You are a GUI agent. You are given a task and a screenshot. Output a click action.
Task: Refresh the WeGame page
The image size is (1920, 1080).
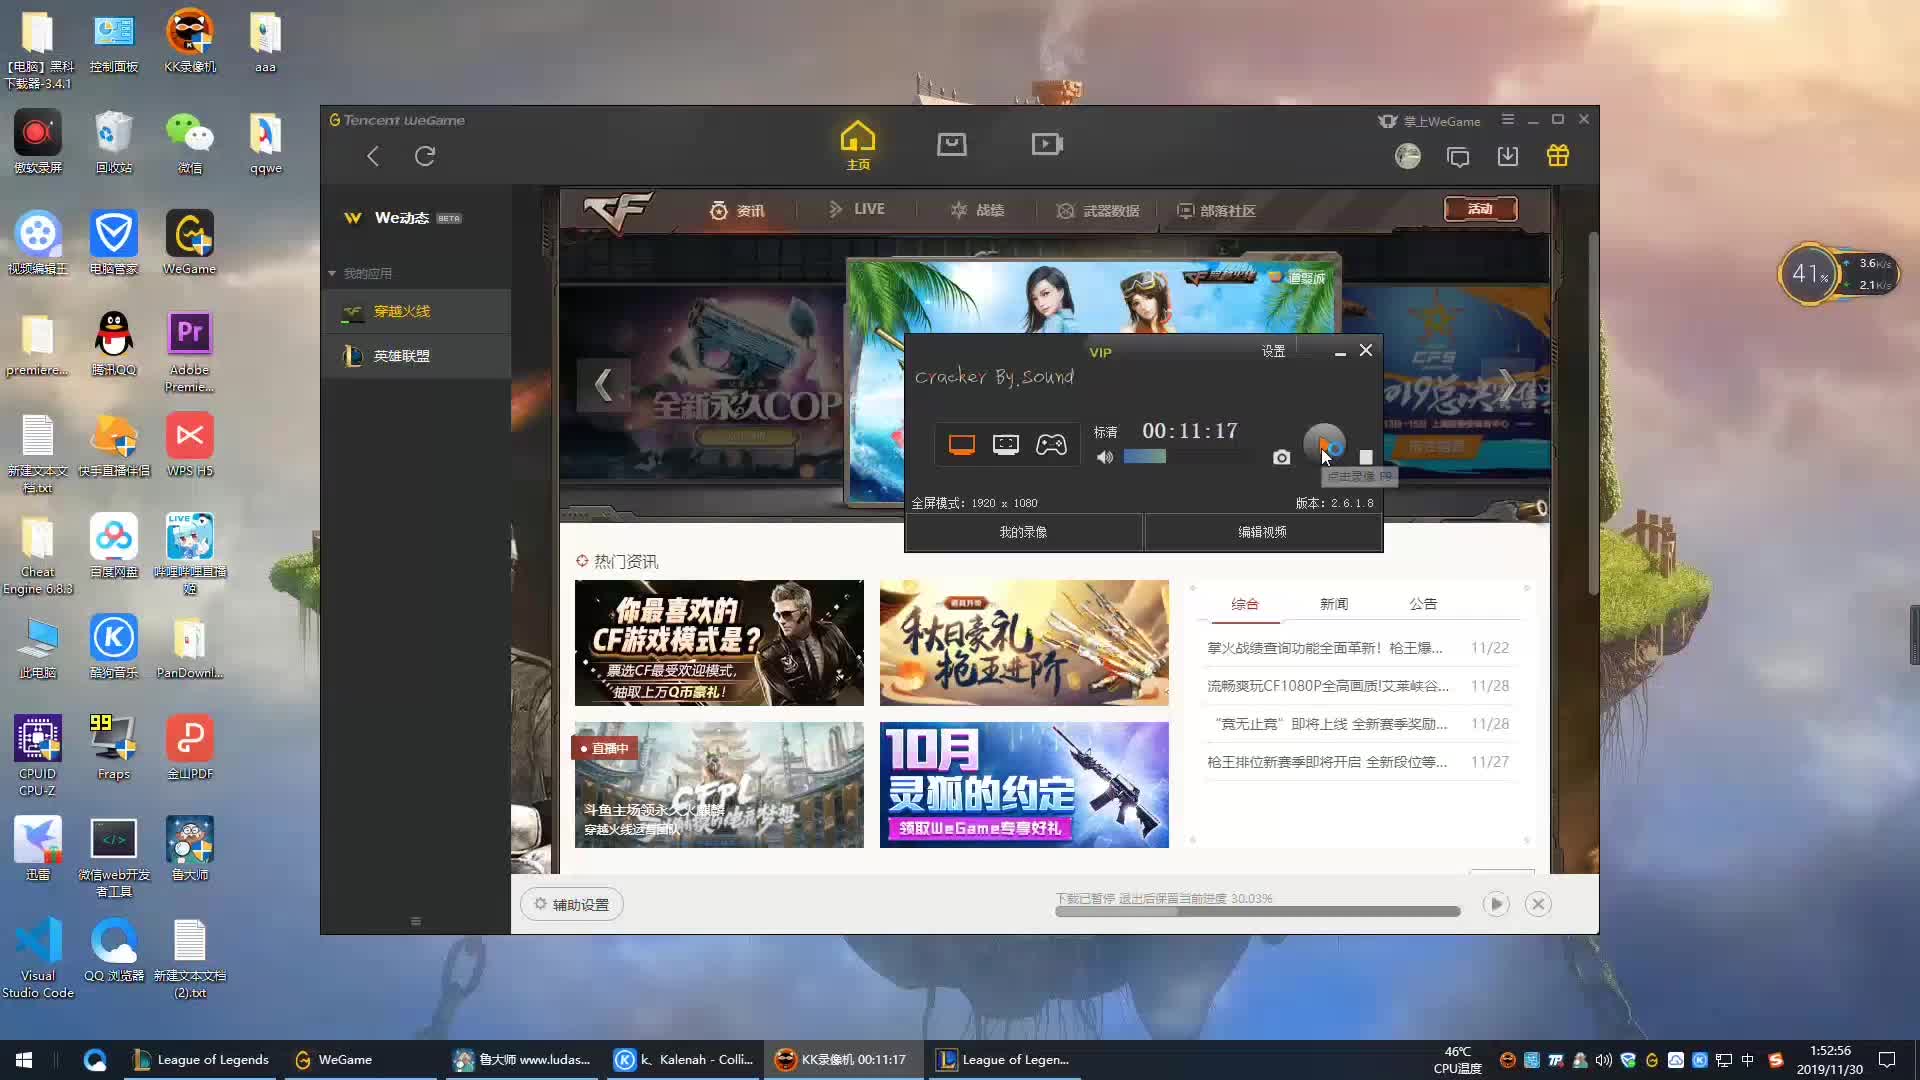(x=425, y=156)
